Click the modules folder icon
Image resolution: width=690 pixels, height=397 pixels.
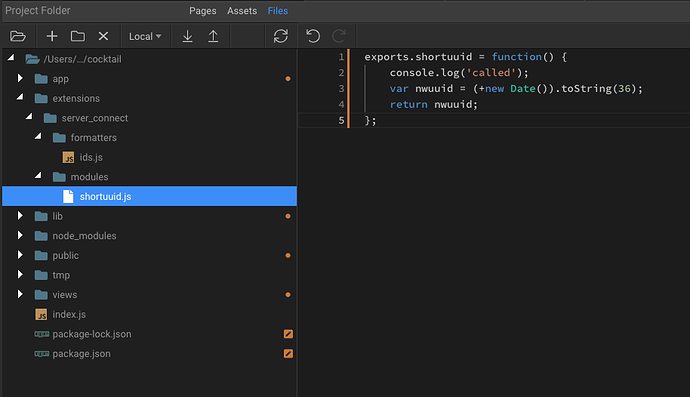(x=59, y=177)
